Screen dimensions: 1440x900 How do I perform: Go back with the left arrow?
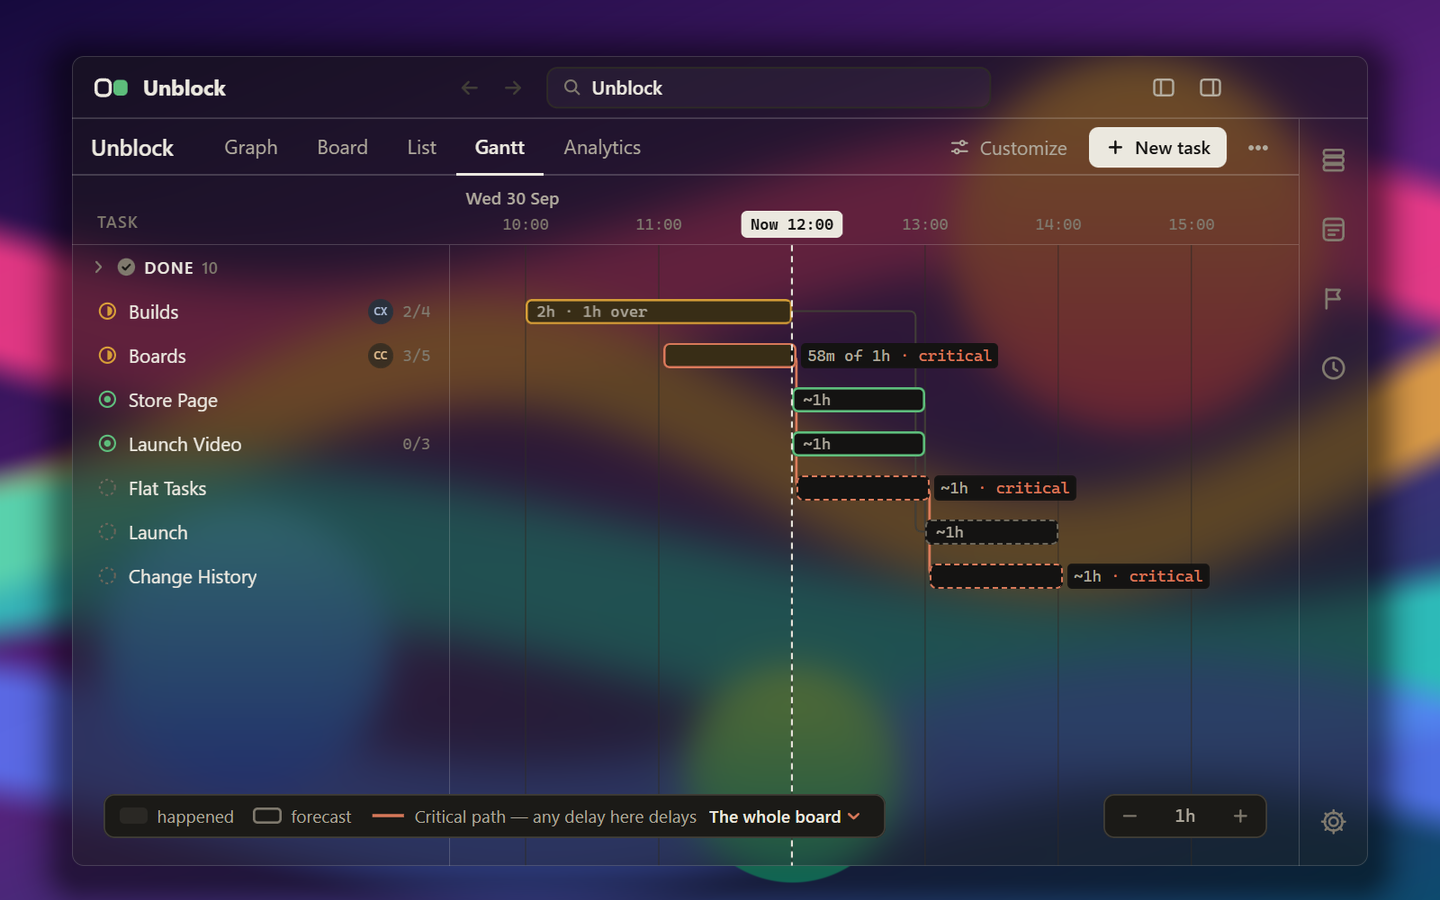(x=469, y=88)
